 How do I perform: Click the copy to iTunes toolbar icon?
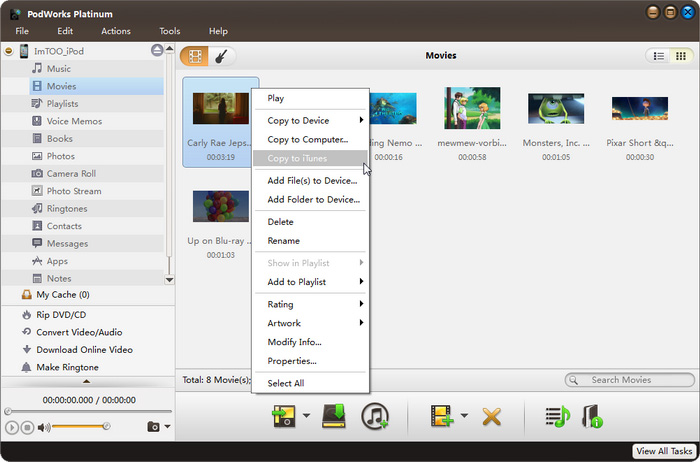coord(375,416)
